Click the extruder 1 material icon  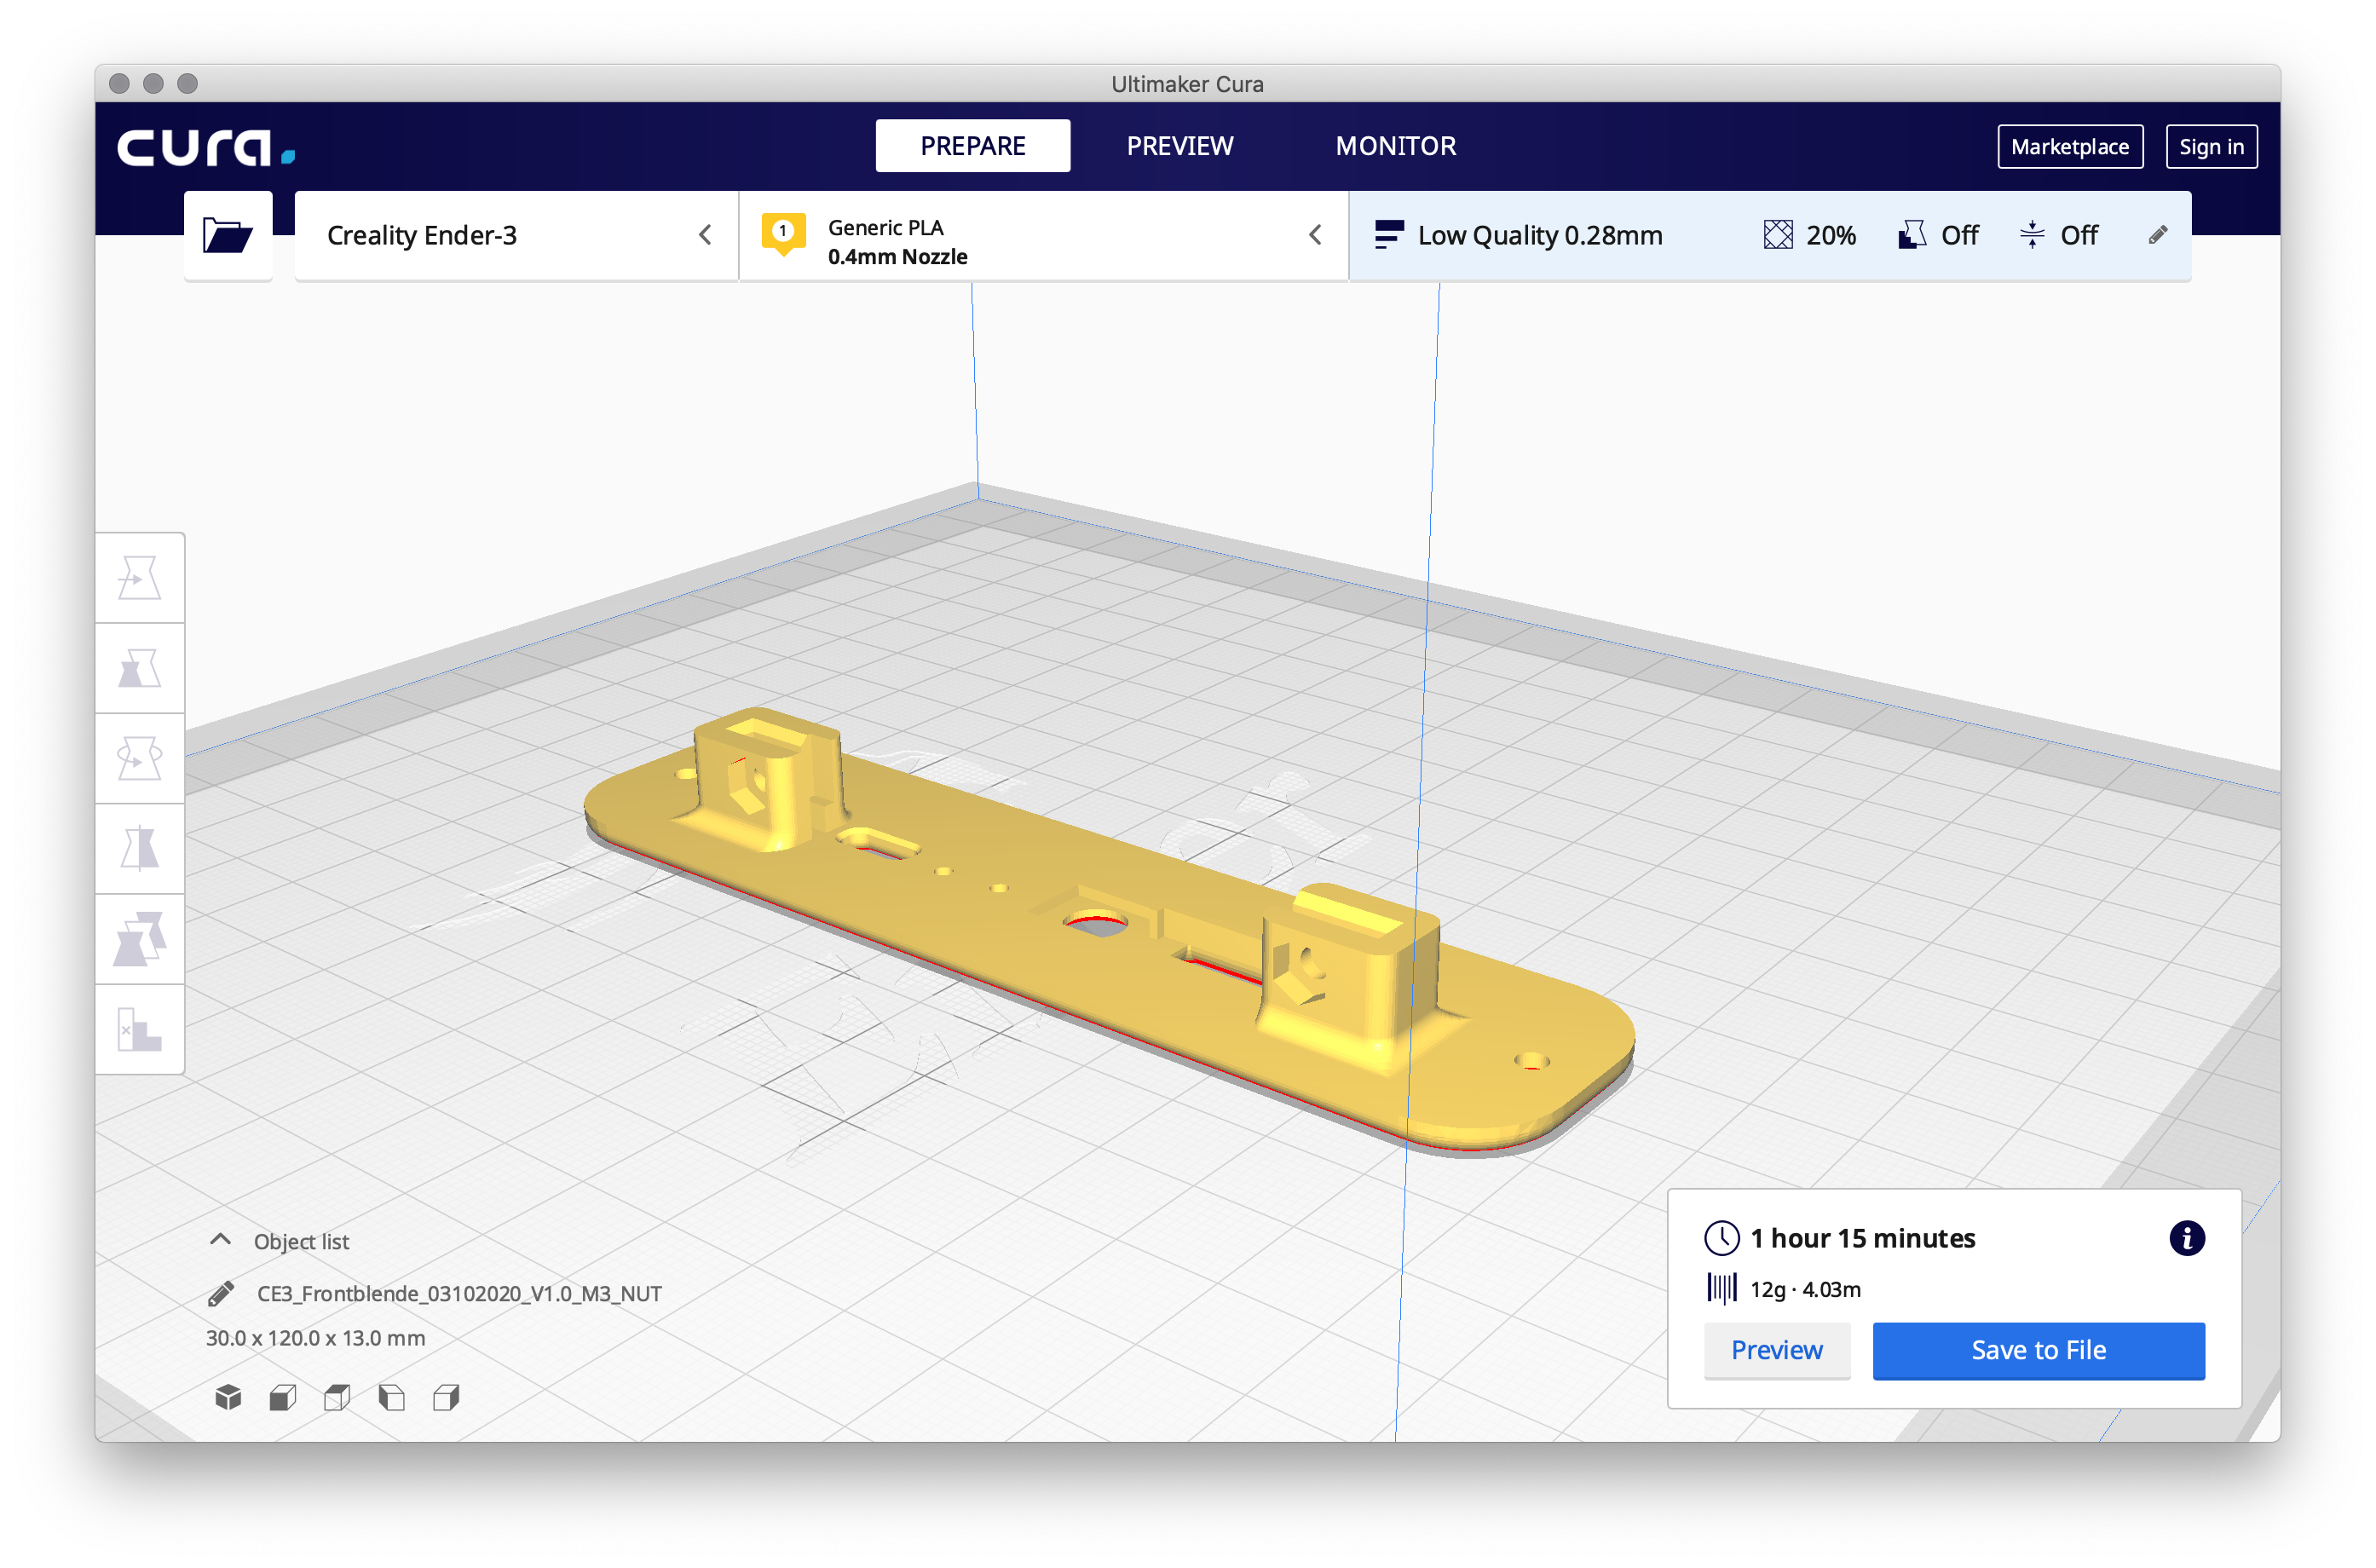coord(783,234)
